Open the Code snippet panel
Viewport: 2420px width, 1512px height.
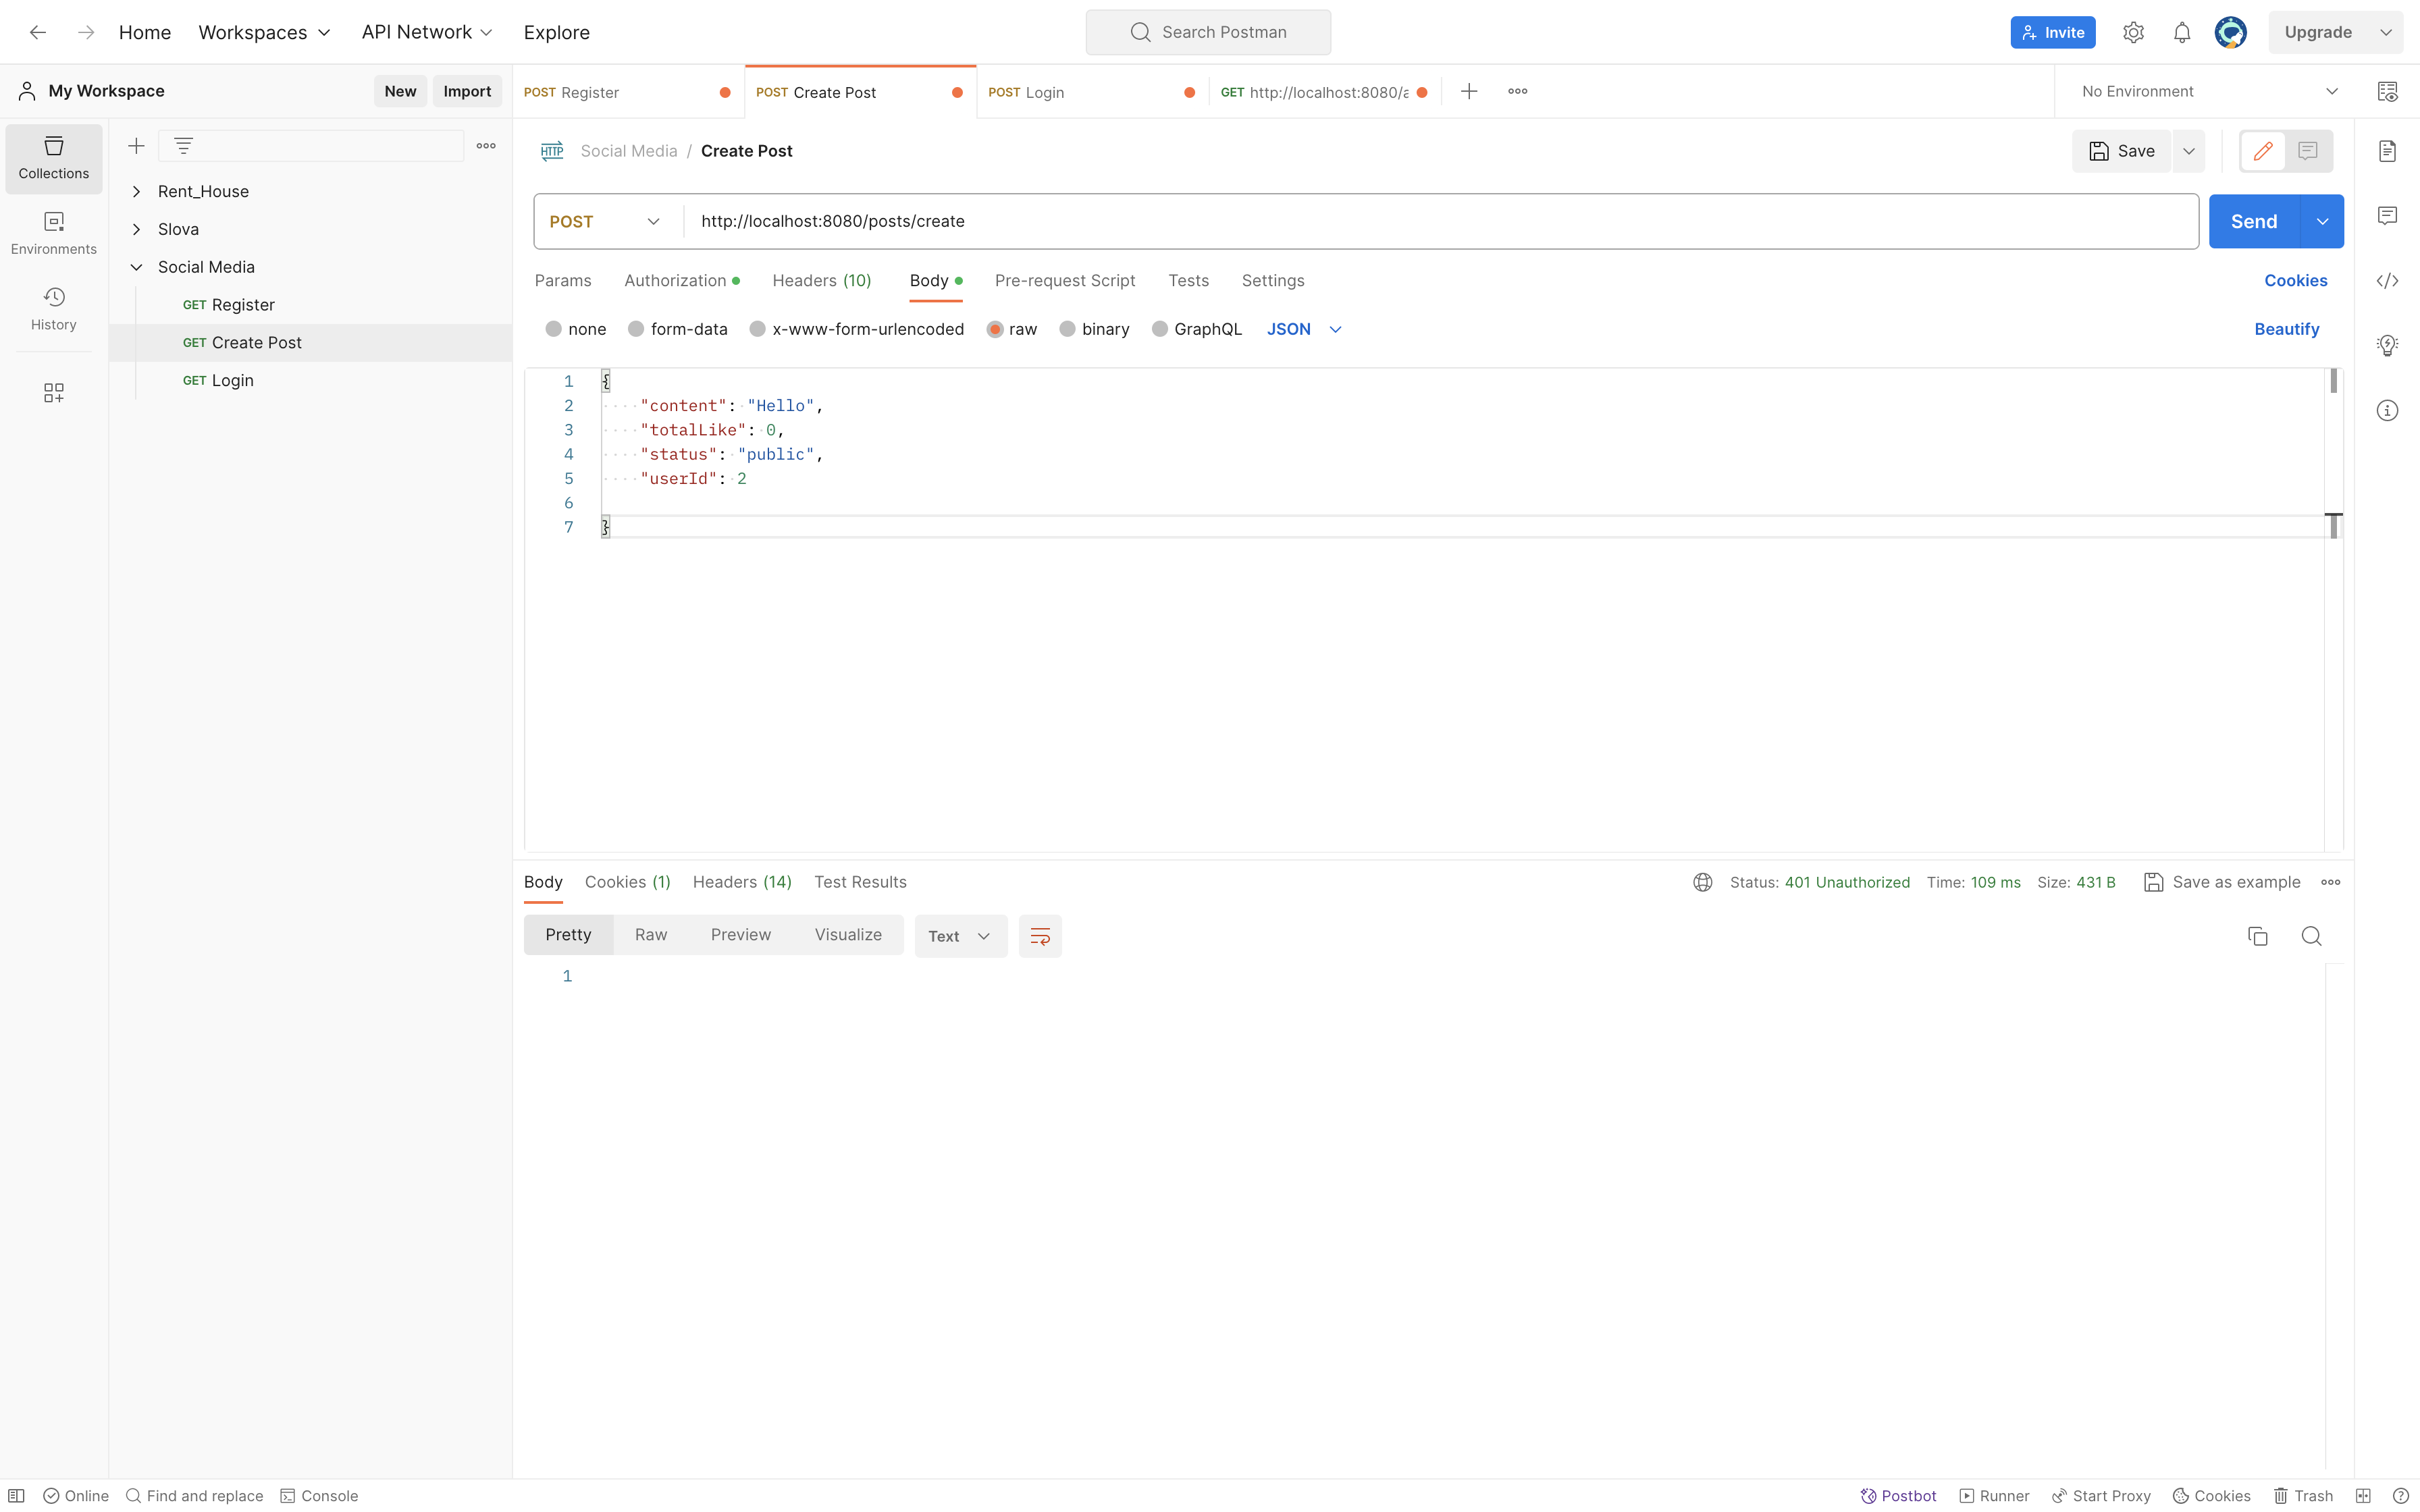[2388, 281]
